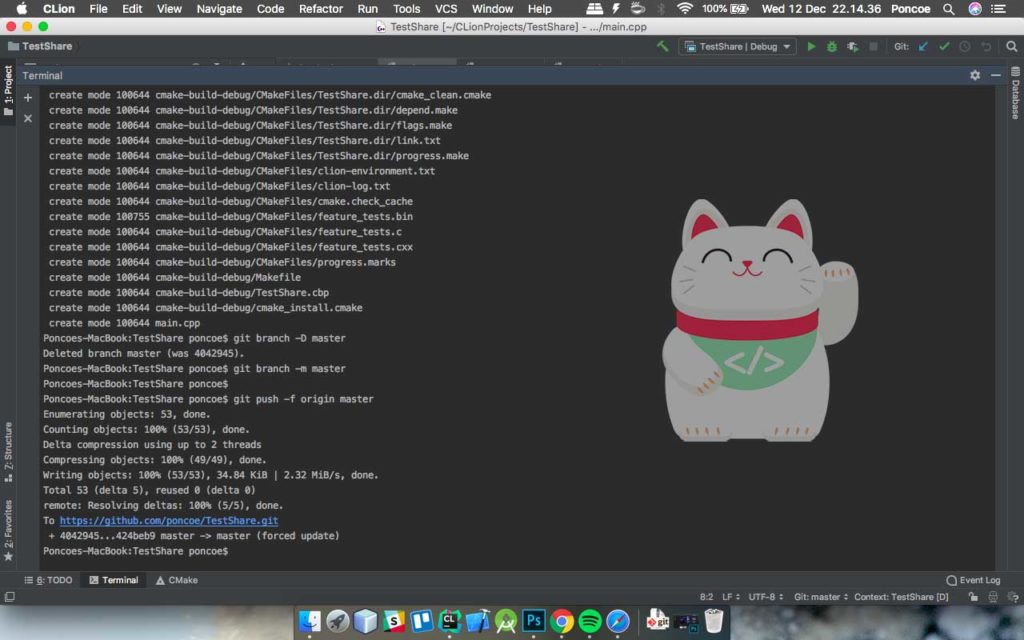Click the CLion icon in the Dock
The image size is (1024, 640).
click(x=450, y=621)
